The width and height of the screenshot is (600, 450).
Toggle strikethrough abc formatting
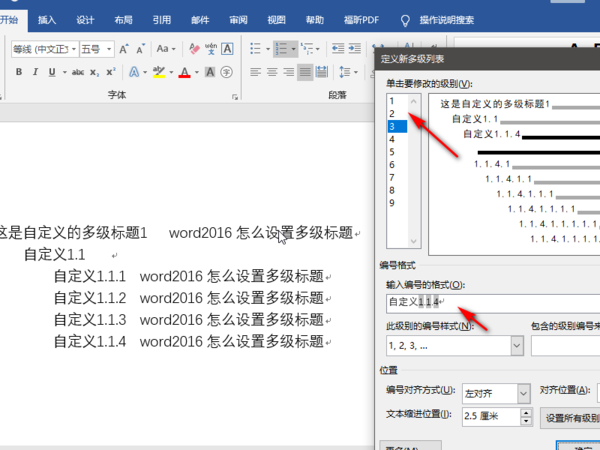78,72
